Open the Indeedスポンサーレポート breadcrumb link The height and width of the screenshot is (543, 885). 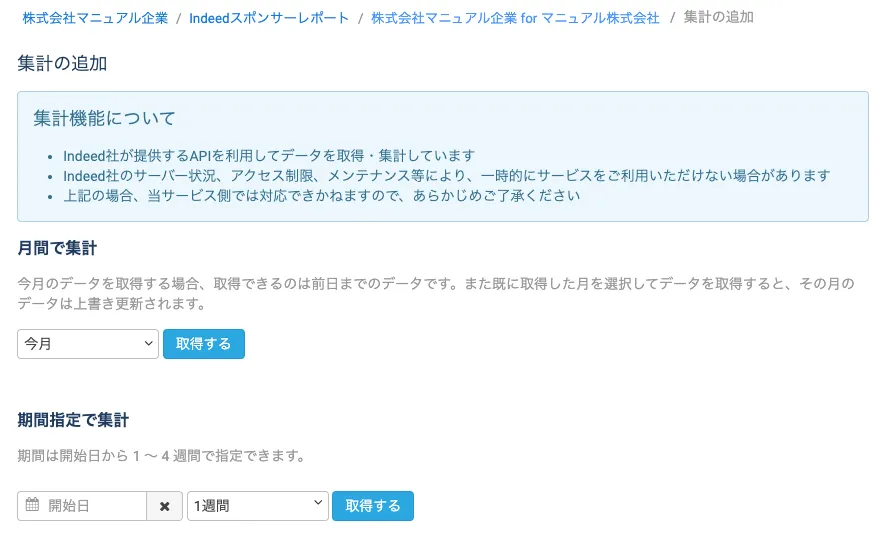click(269, 18)
